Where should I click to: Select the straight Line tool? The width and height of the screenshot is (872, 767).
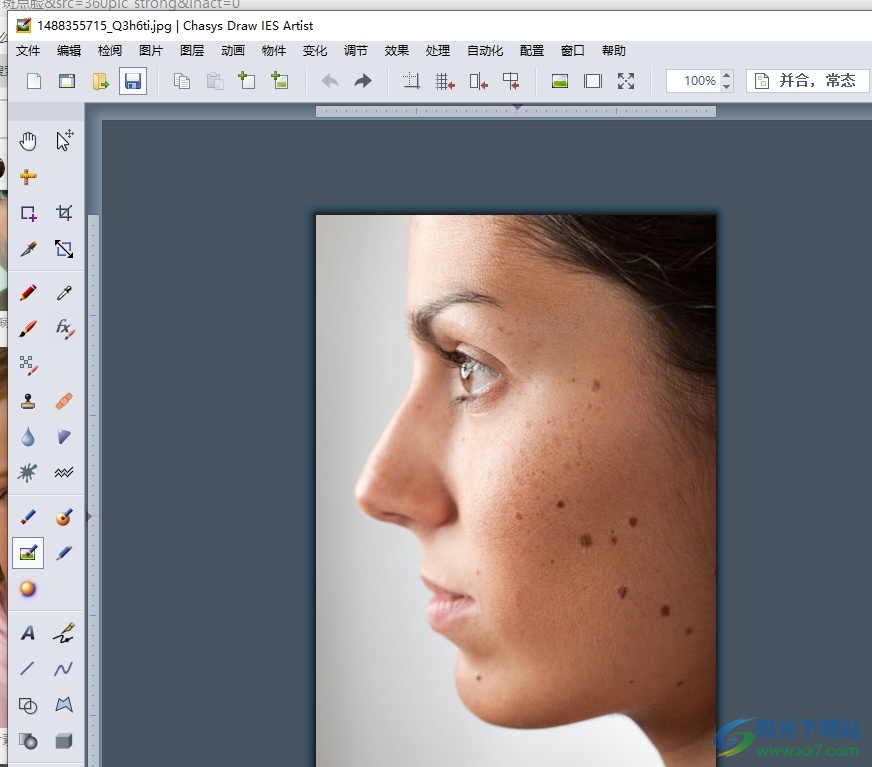click(x=28, y=669)
